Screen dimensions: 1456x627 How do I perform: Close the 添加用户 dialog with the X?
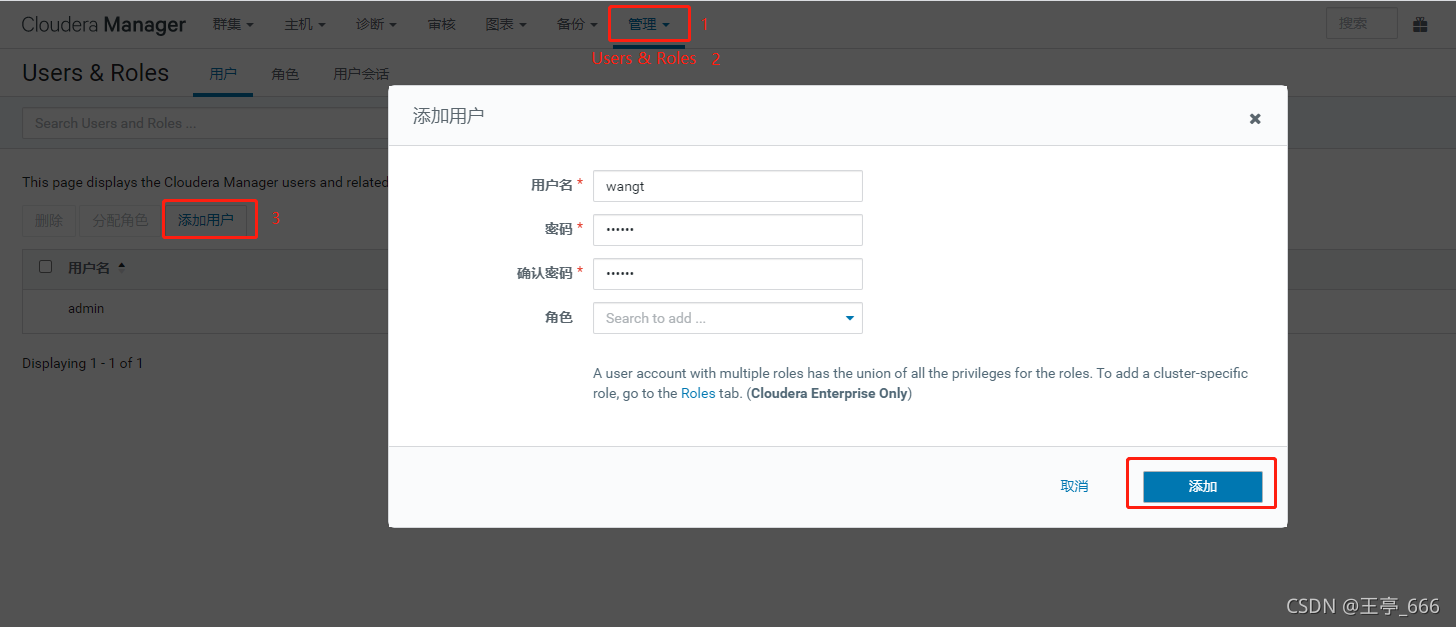tap(1255, 119)
